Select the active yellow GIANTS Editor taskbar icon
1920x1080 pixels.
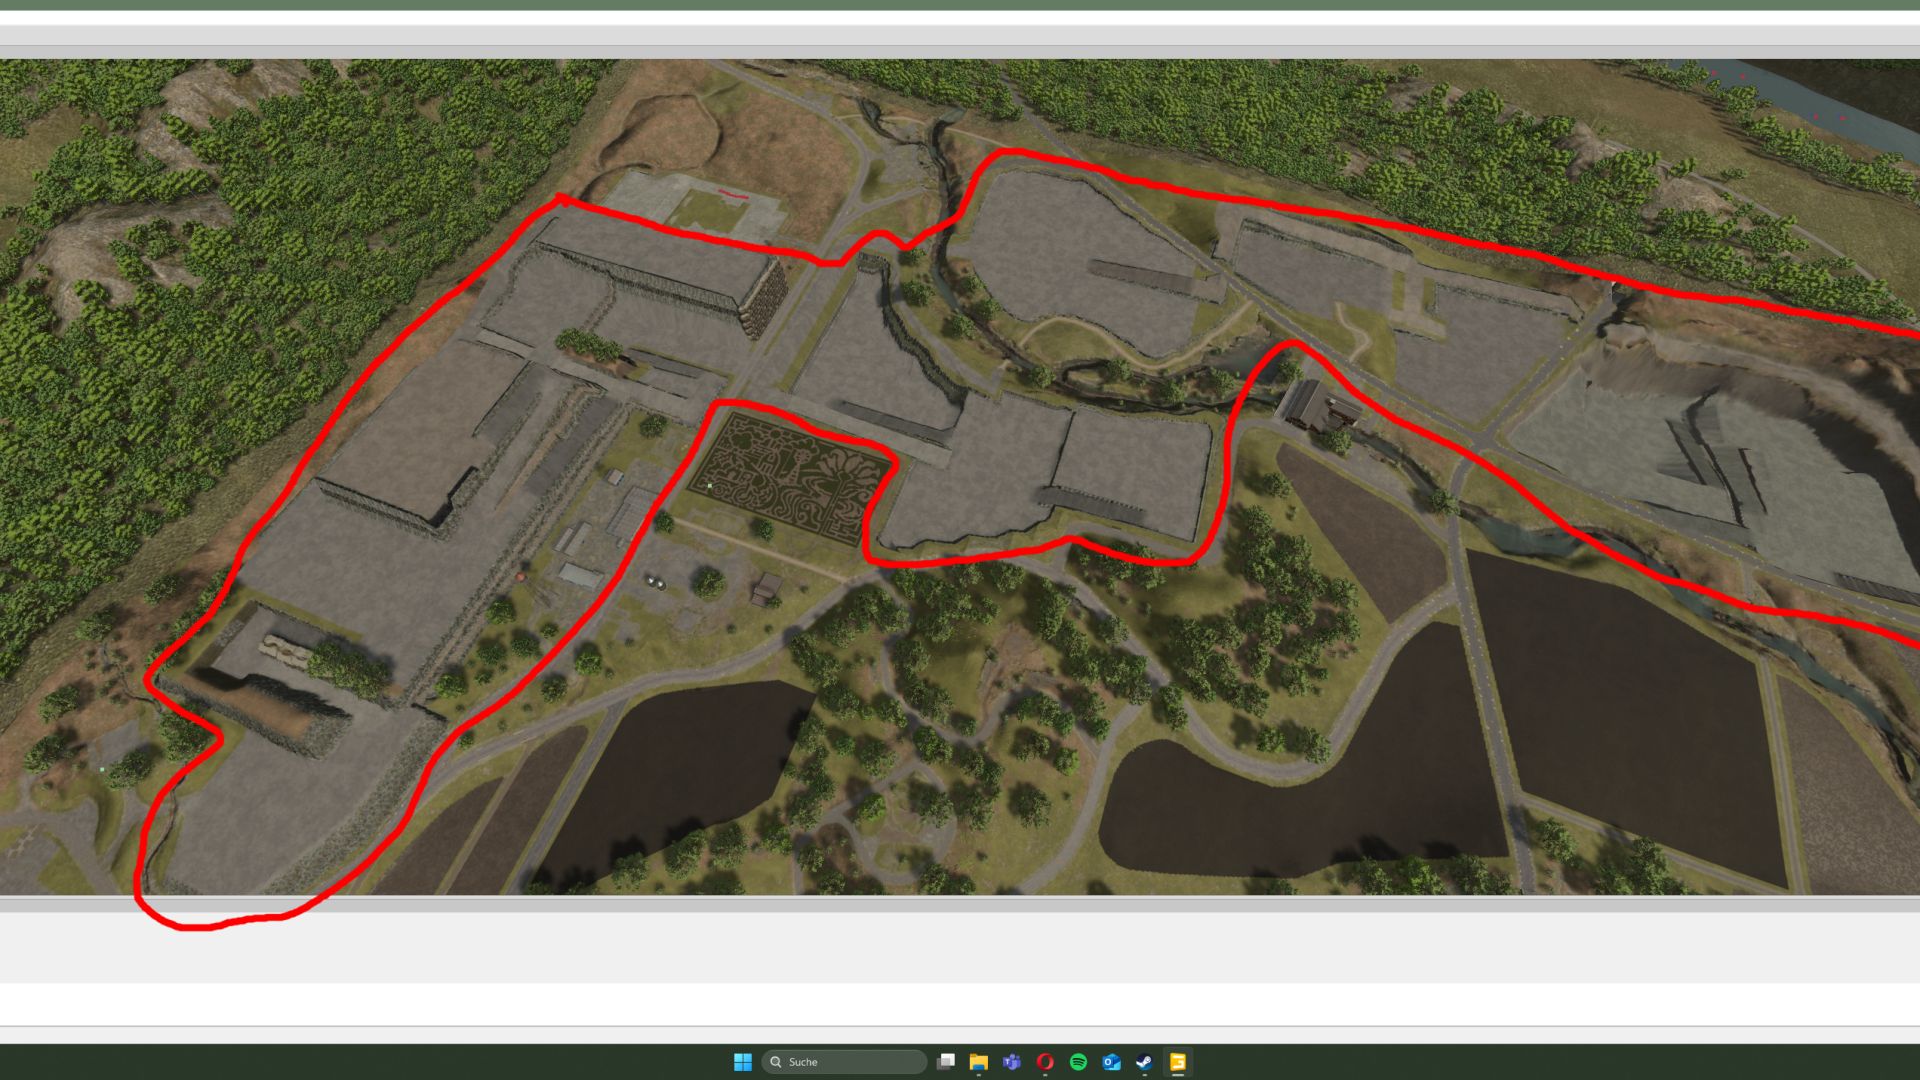1178,1062
